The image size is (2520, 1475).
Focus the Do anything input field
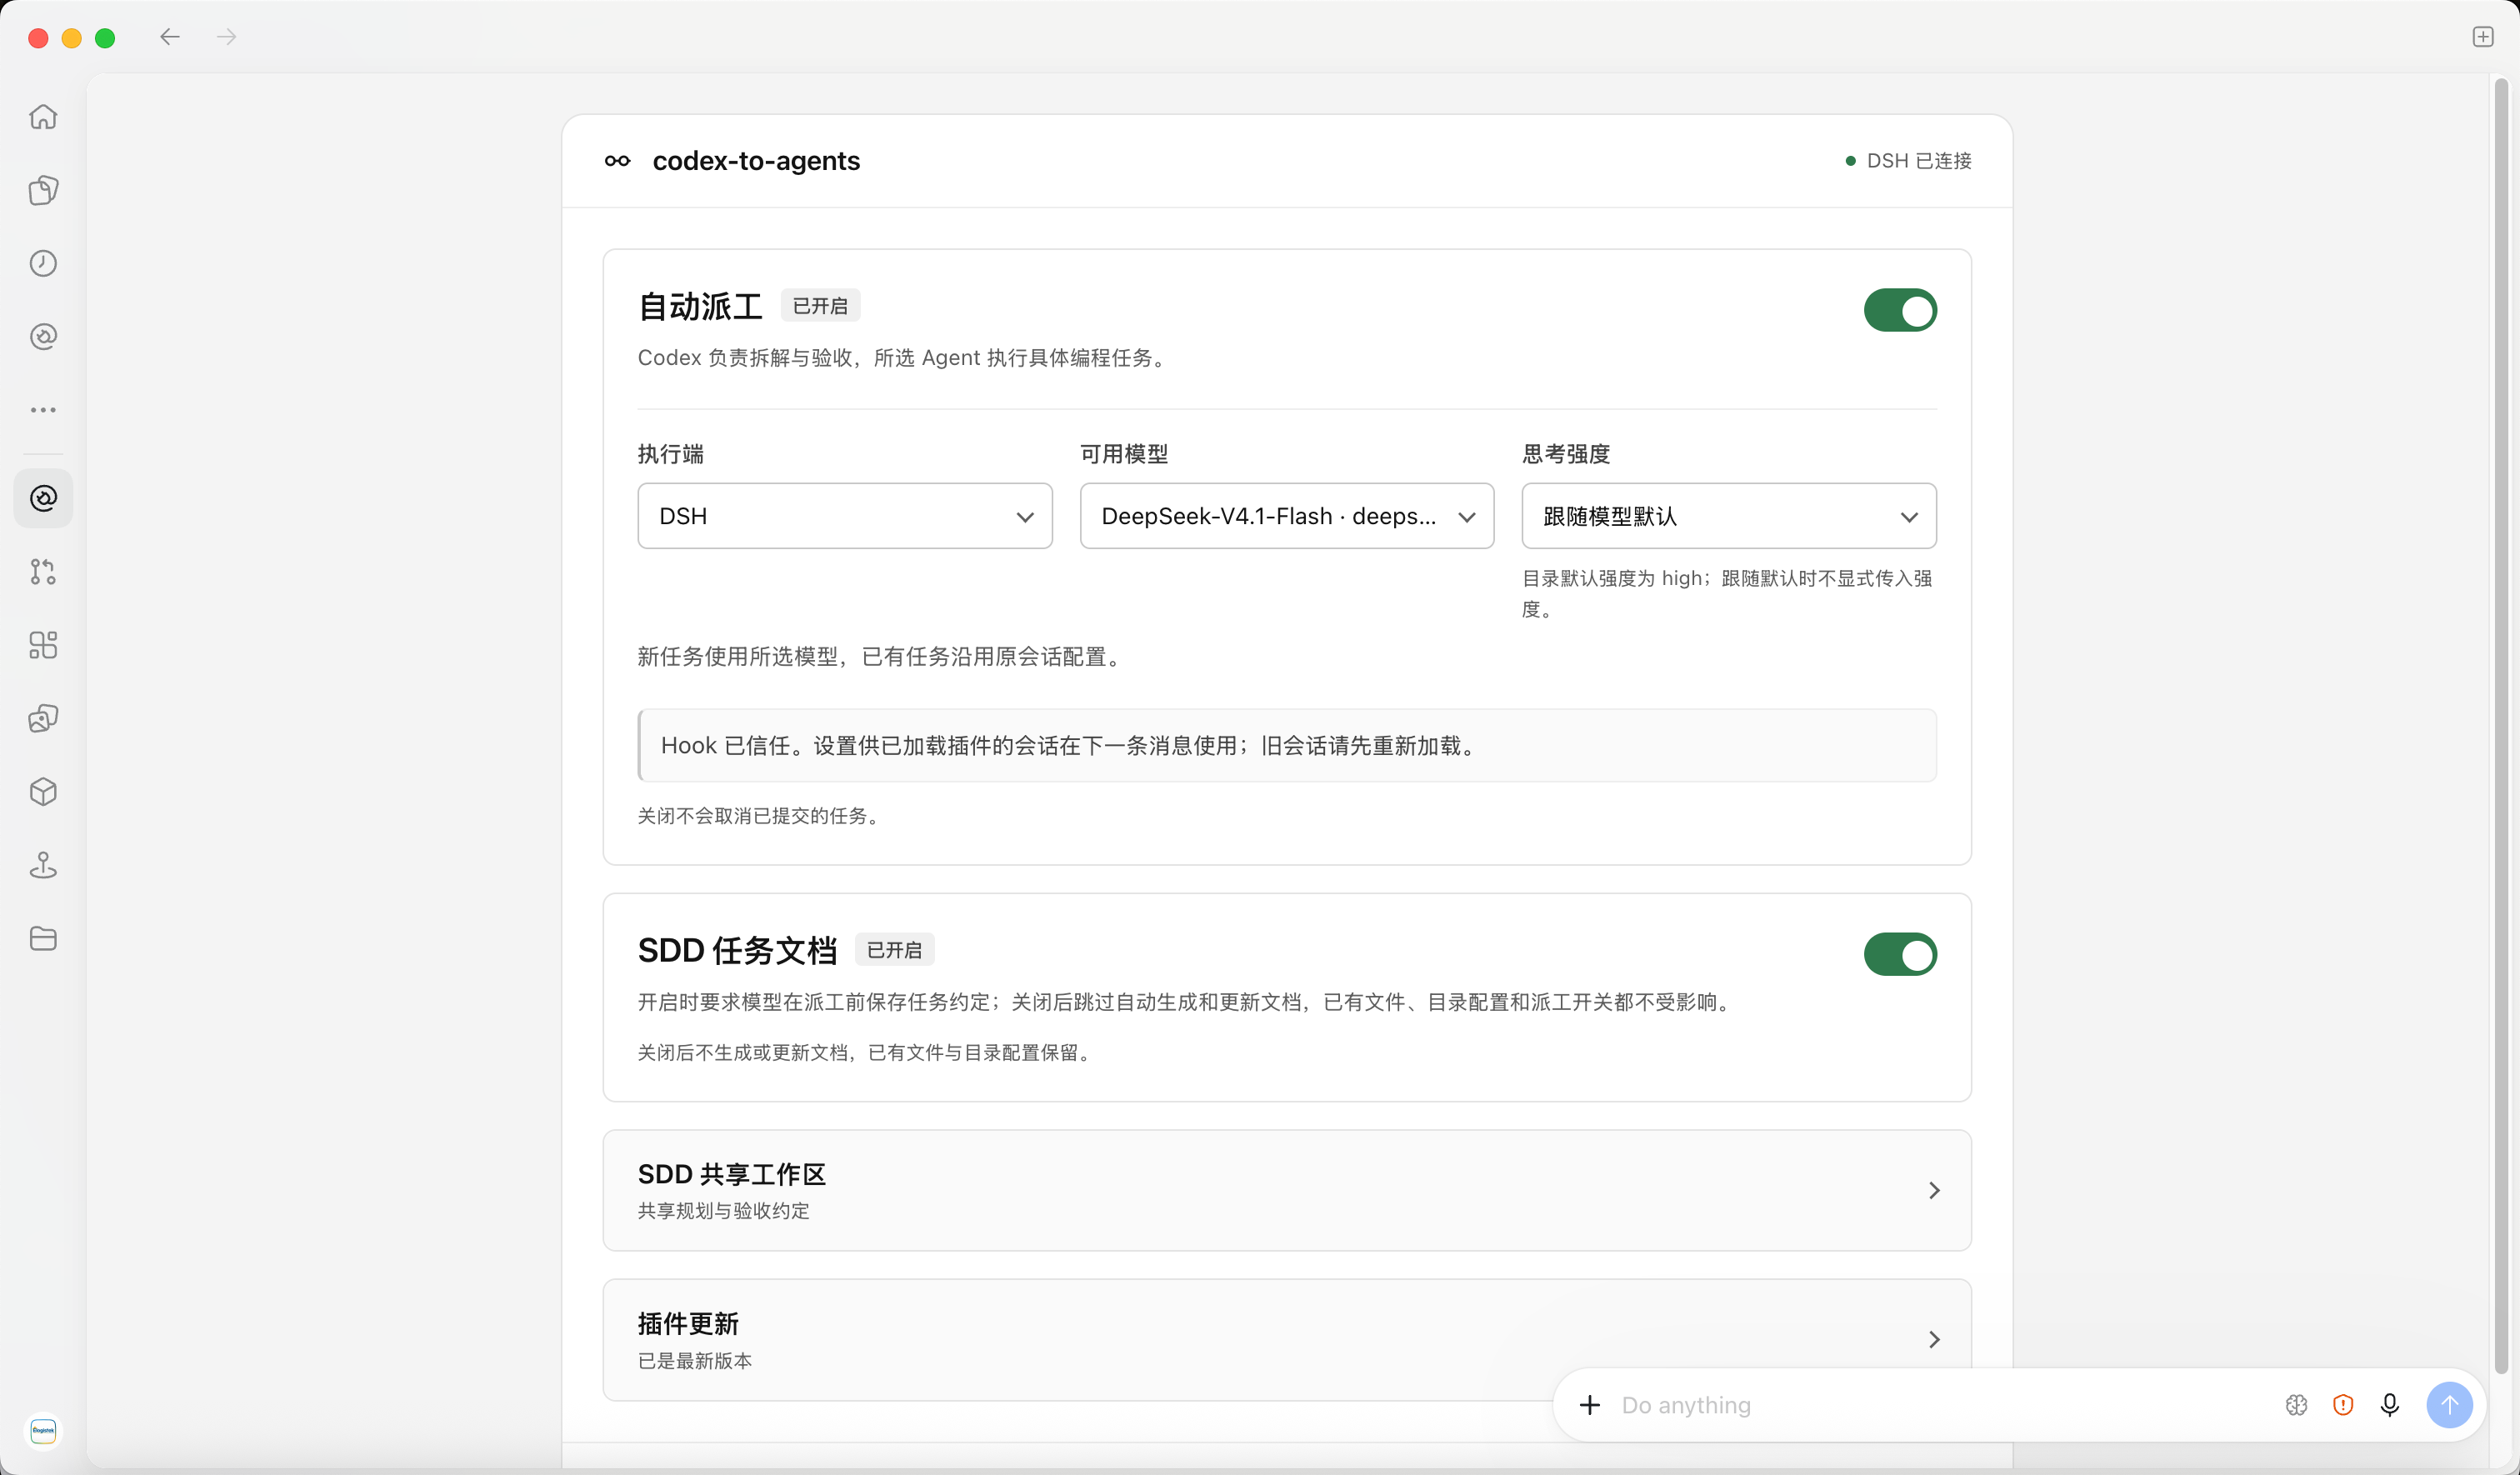click(x=1940, y=1405)
